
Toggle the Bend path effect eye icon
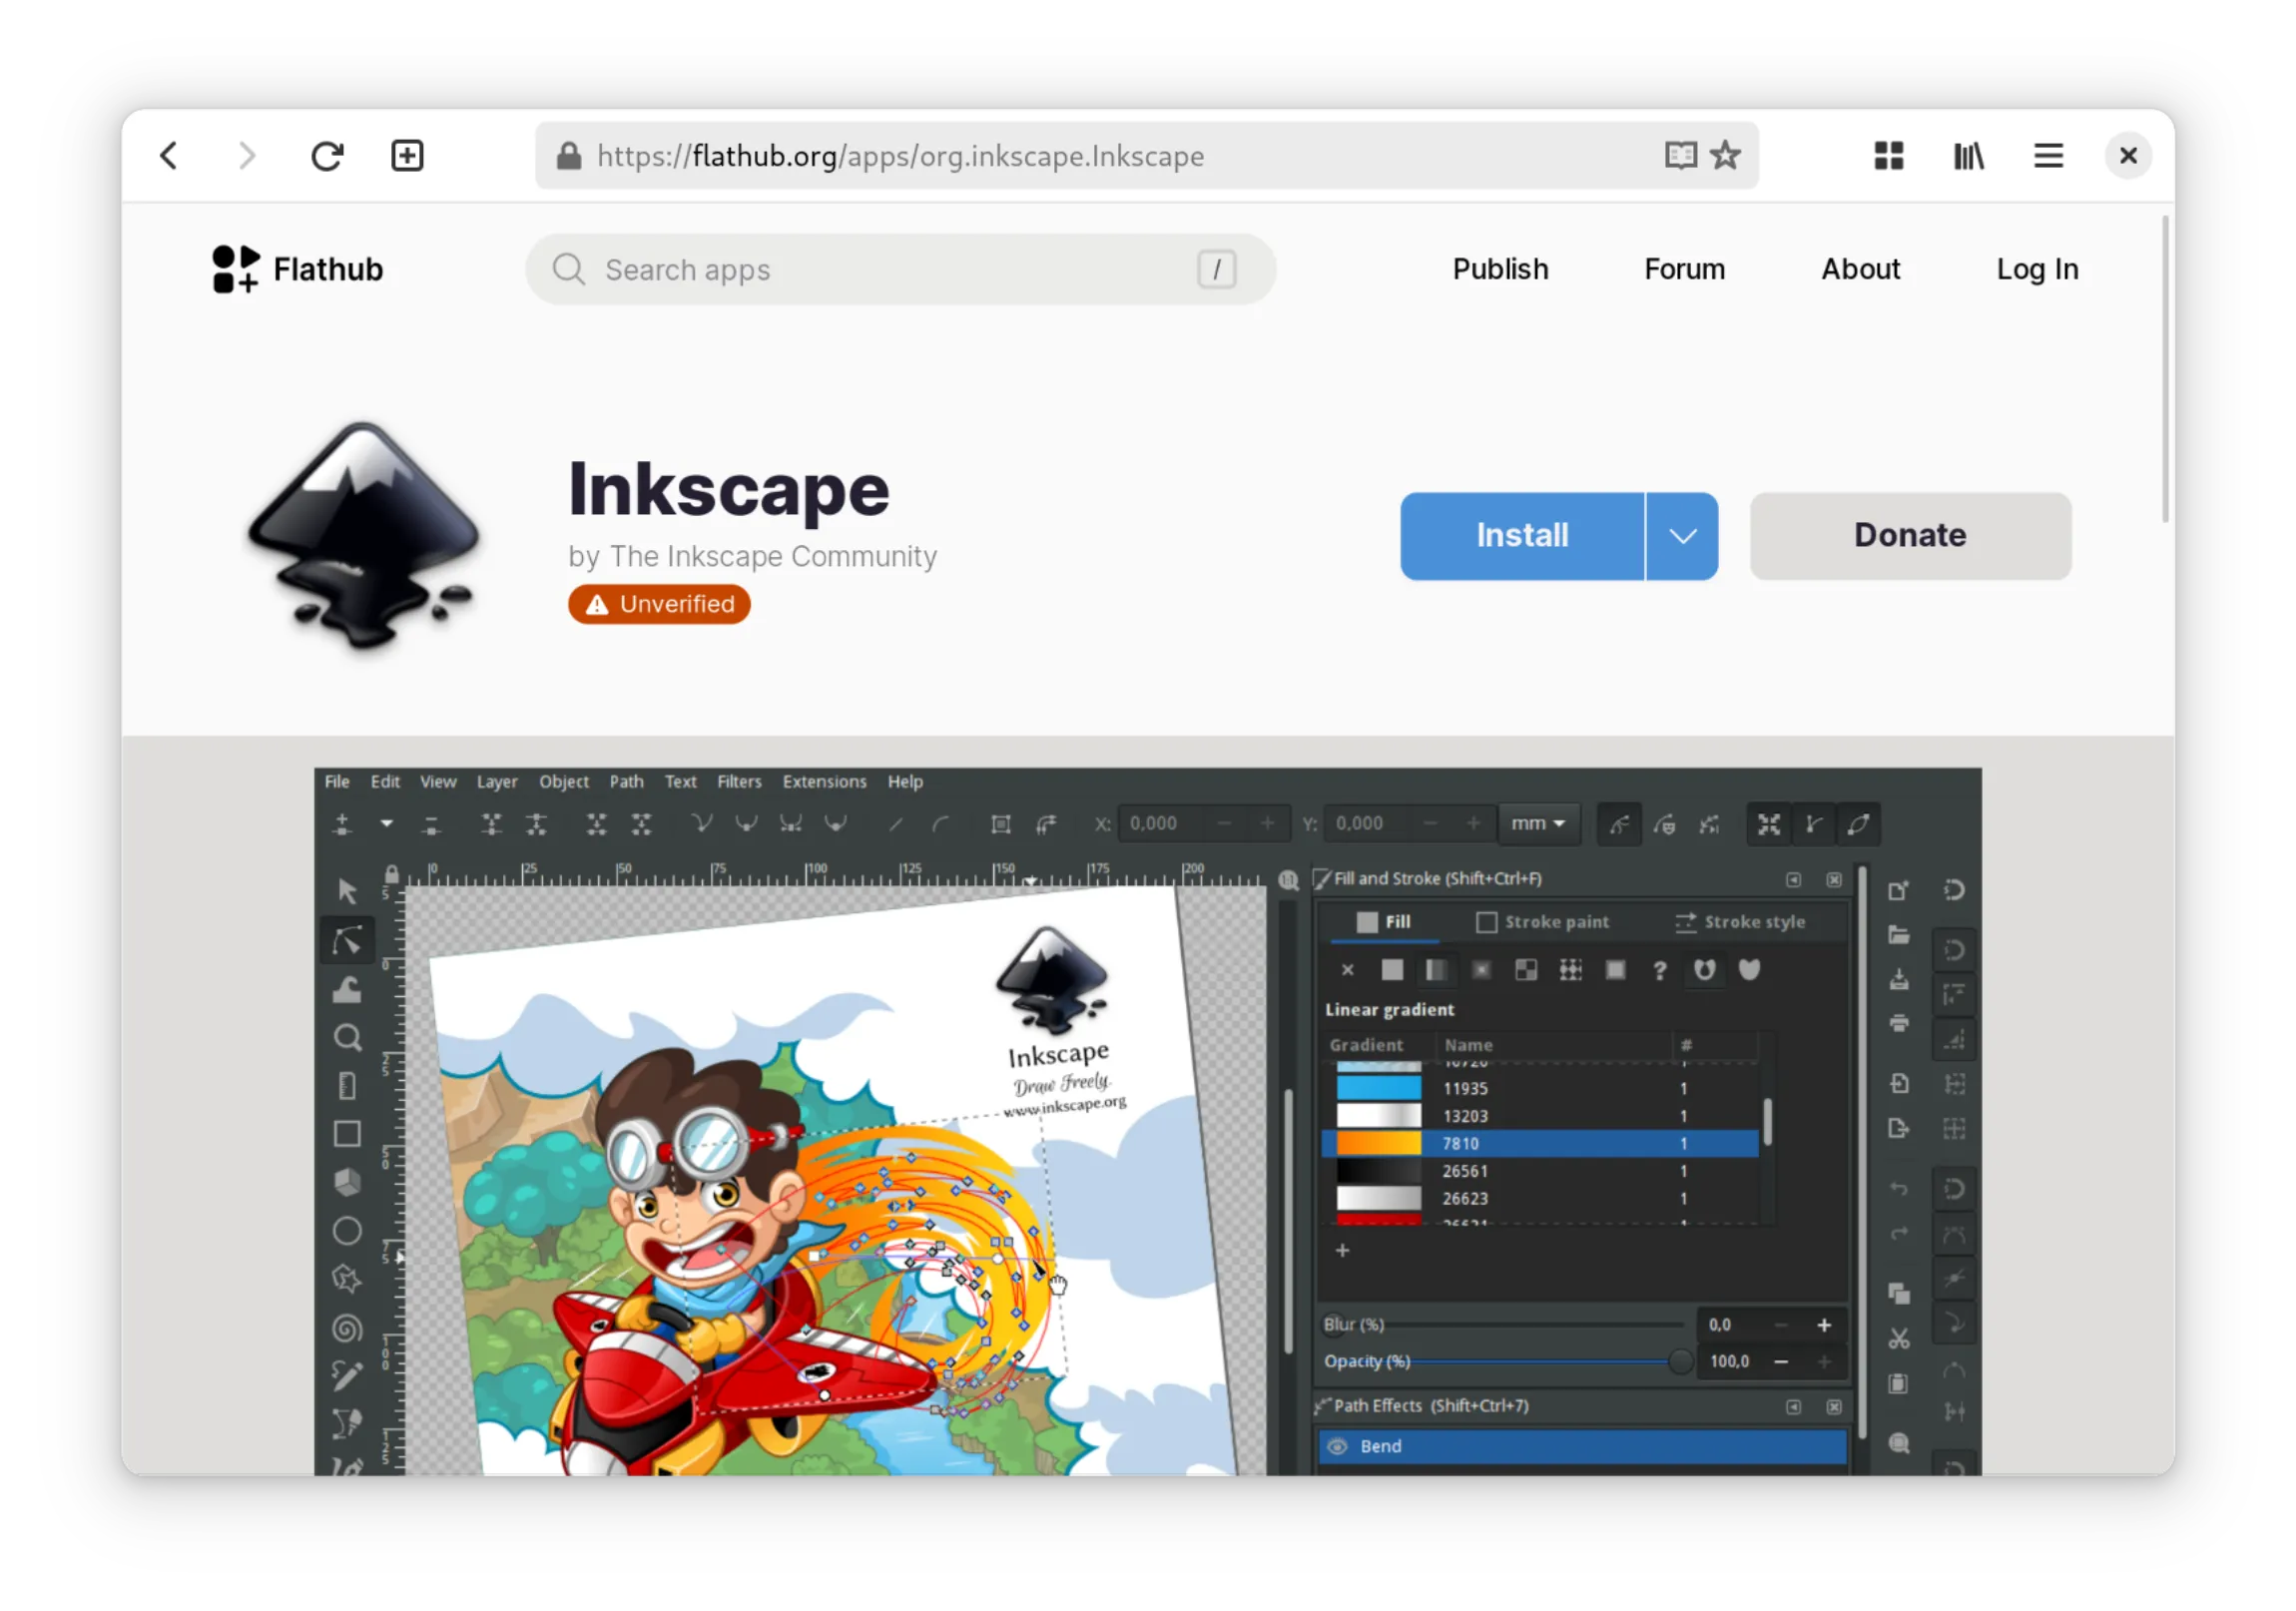pyautogui.click(x=1338, y=1447)
